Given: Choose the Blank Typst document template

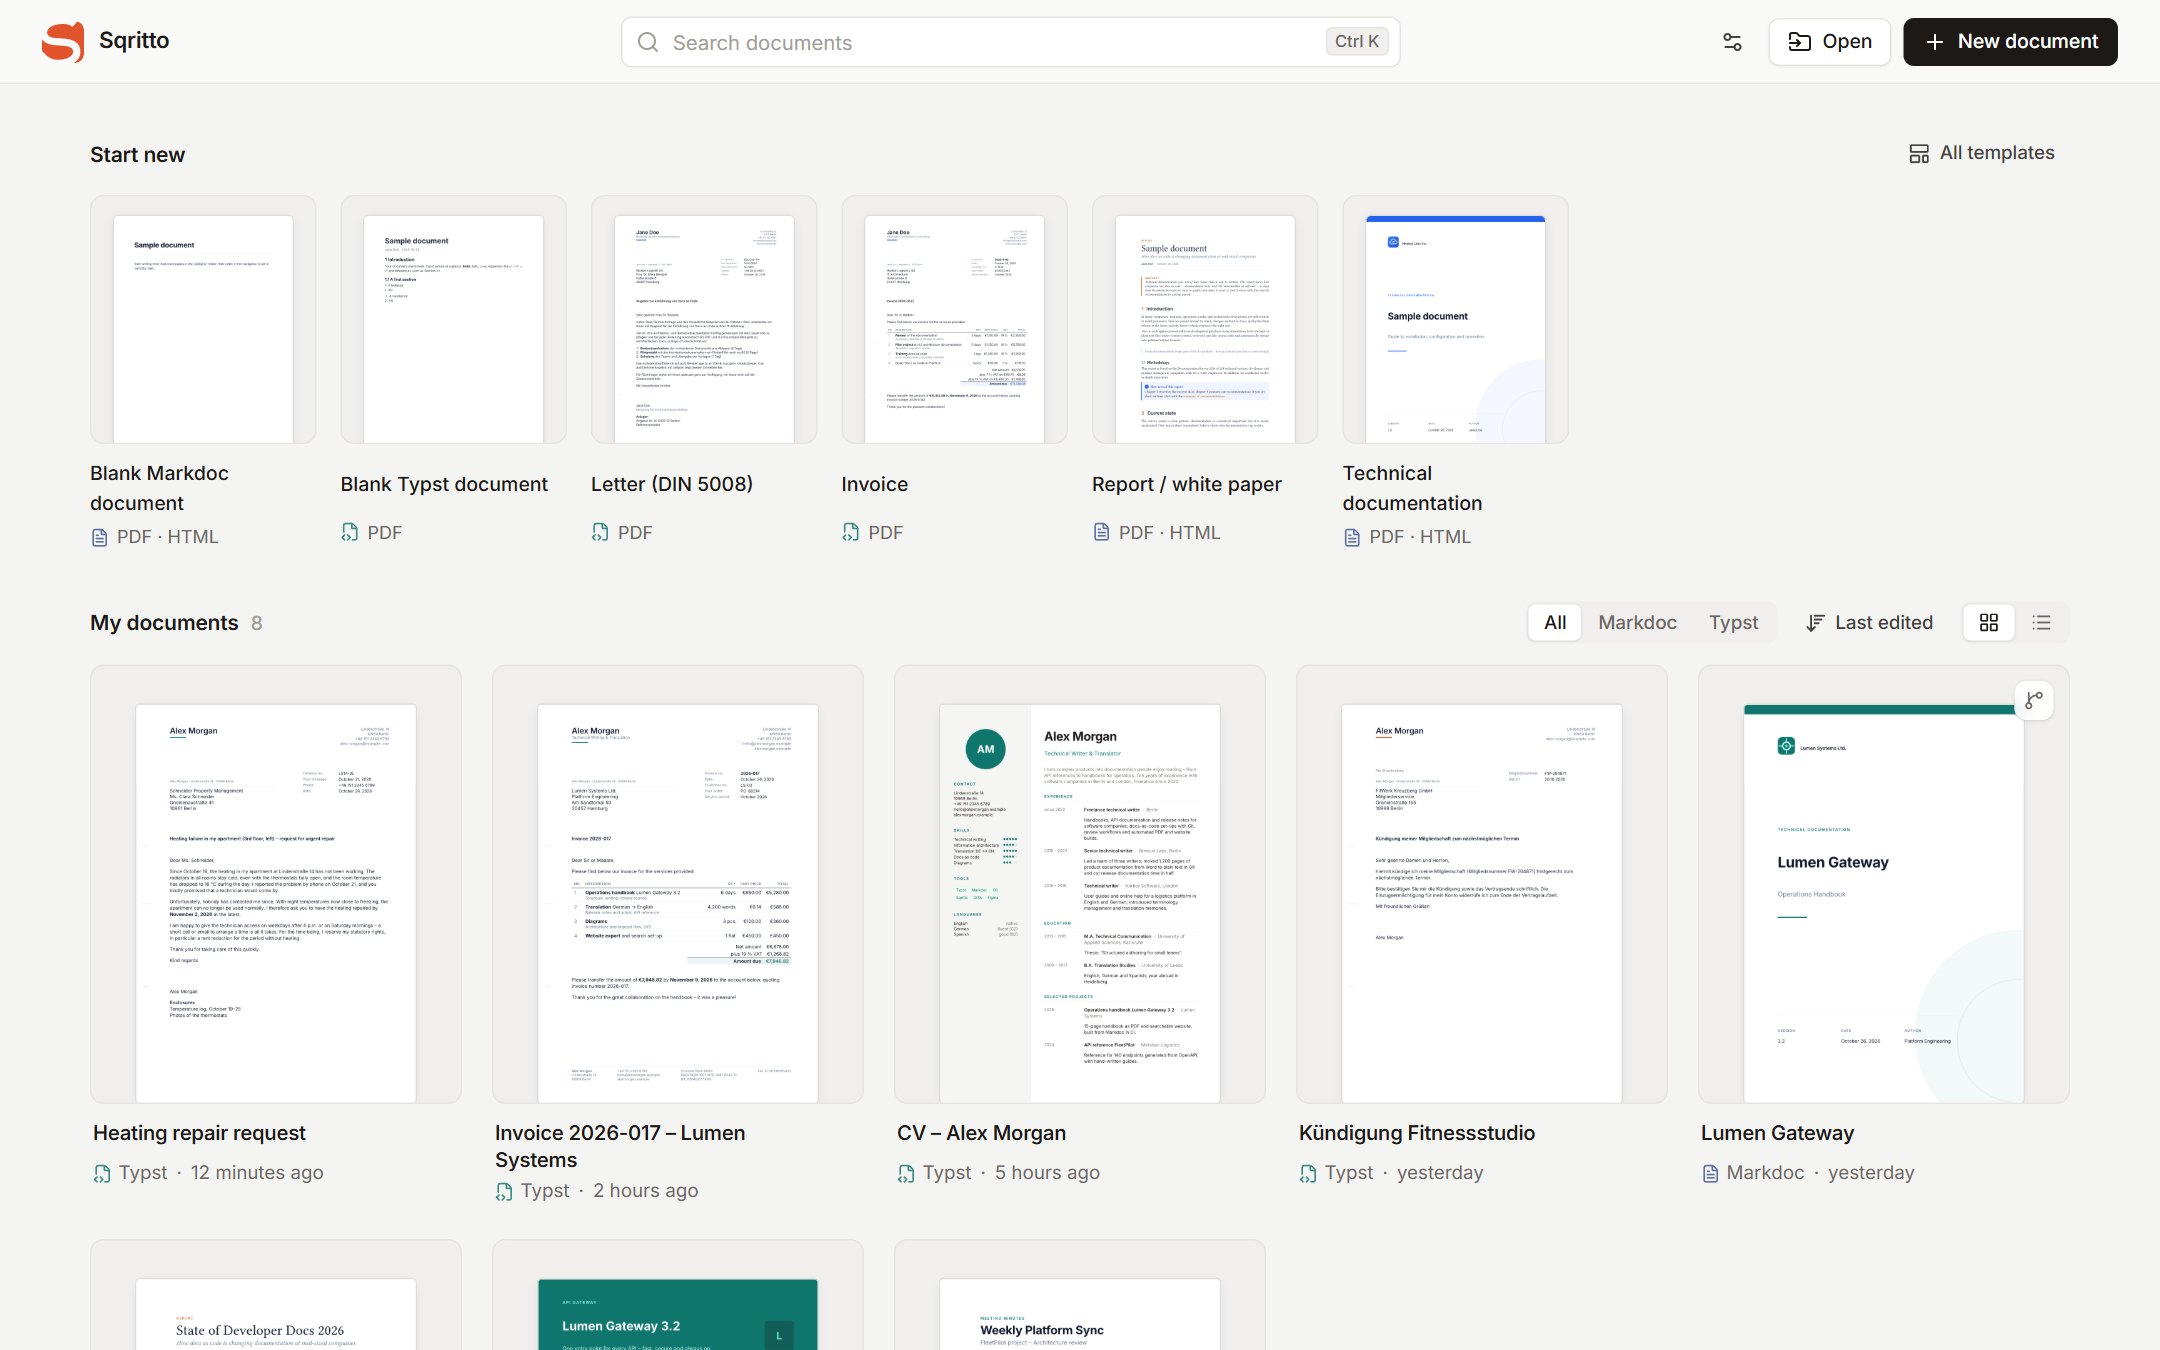Looking at the screenshot, I should point(453,320).
